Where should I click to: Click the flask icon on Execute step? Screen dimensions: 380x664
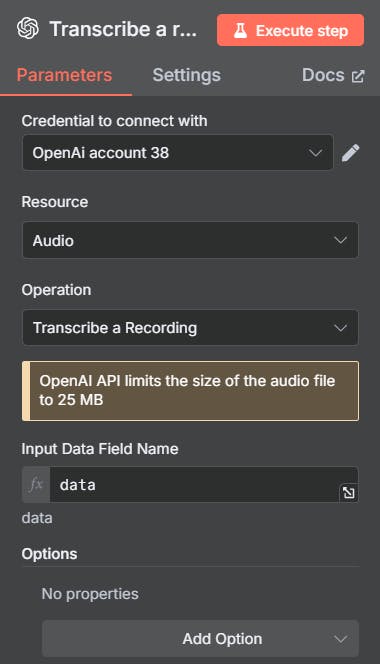click(240, 30)
